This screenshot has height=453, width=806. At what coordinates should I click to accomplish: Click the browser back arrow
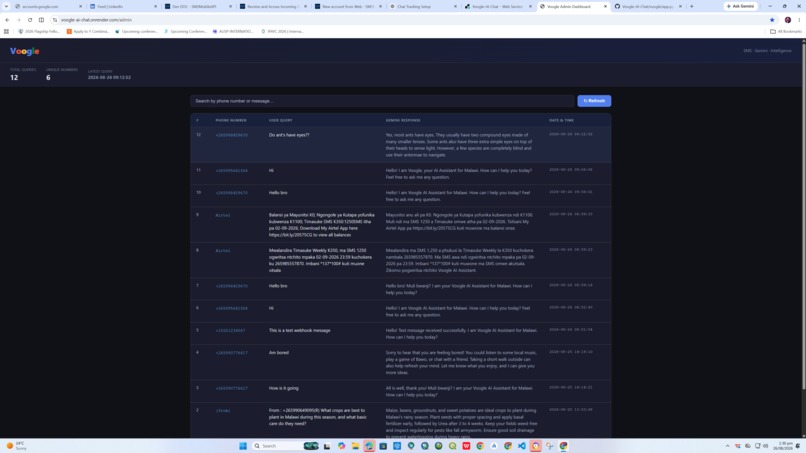coord(7,20)
